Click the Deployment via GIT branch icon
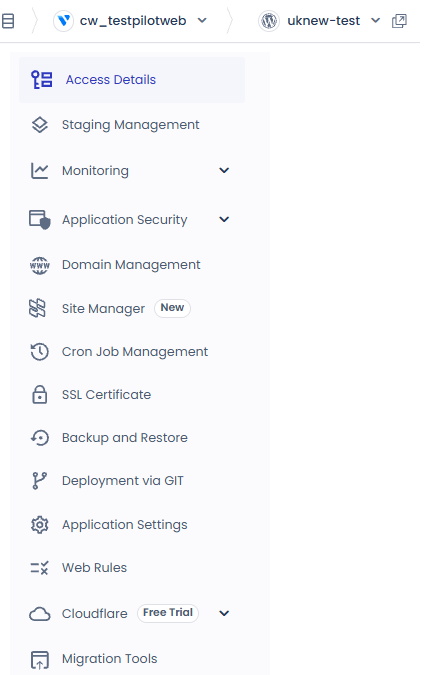Screen dimensions: 430x675 click(x=40, y=481)
